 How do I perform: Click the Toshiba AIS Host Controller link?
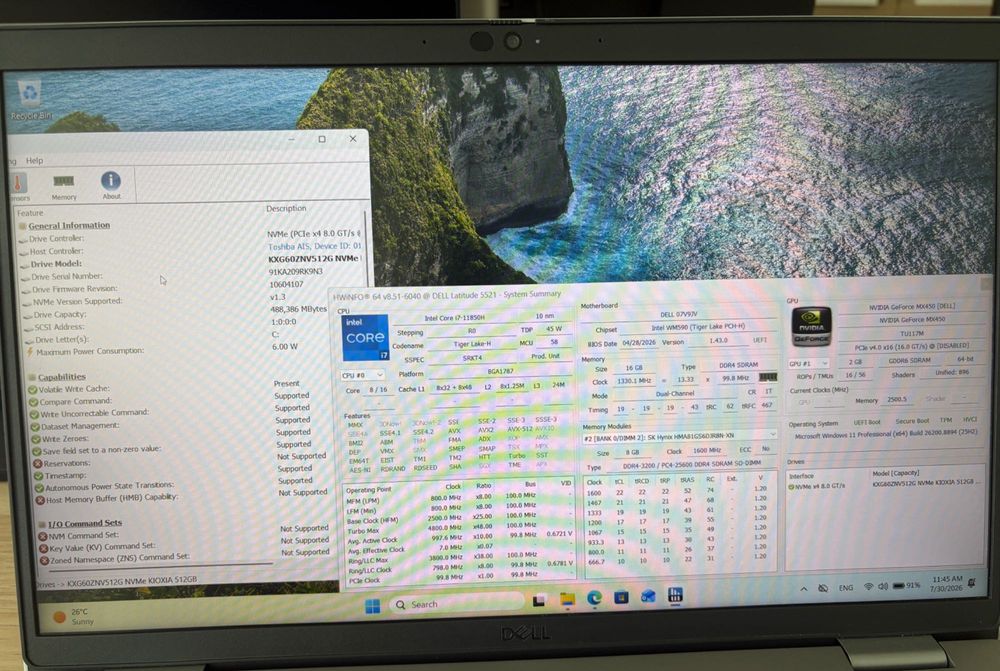tap(314, 246)
